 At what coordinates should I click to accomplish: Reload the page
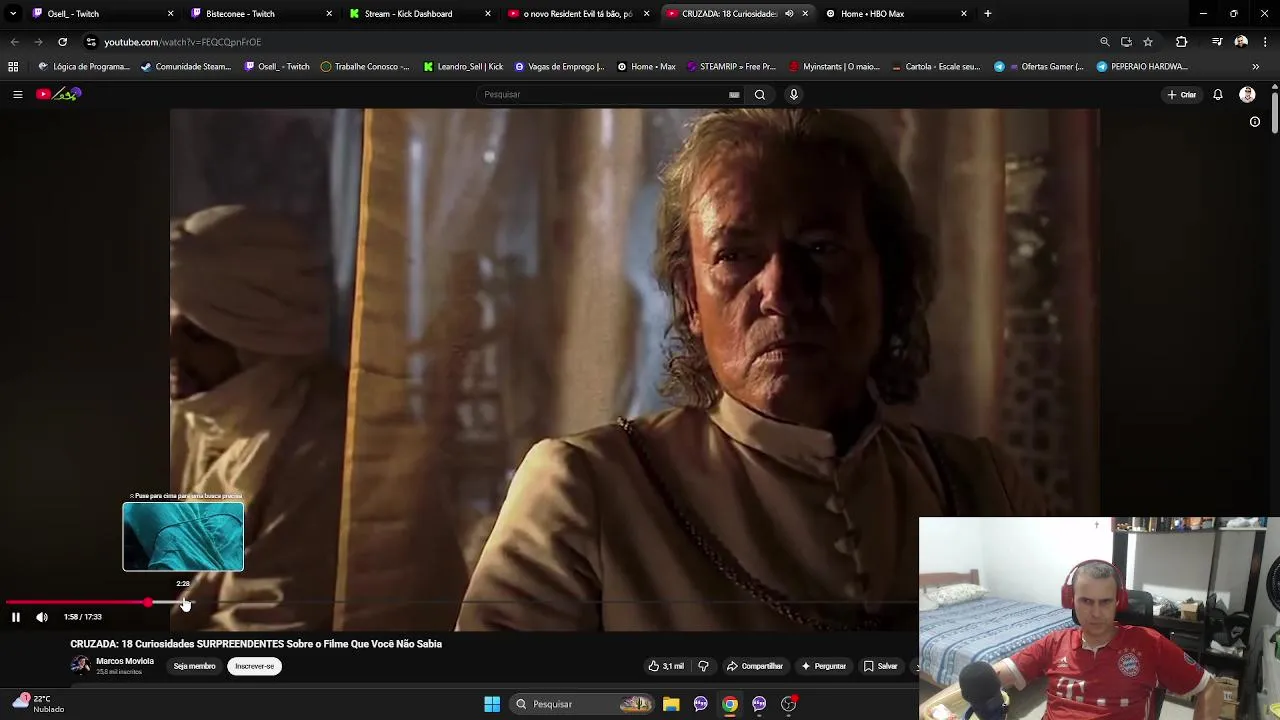point(62,42)
